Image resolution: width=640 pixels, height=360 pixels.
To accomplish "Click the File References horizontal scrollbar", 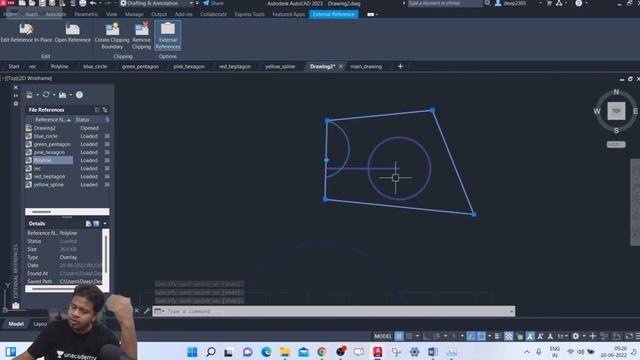I will [x=67, y=211].
